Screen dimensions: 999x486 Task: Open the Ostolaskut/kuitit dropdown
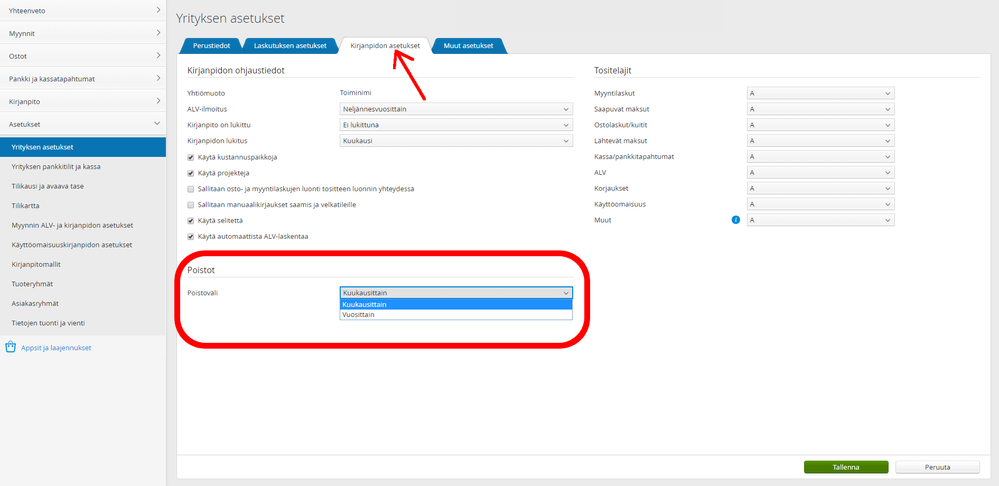[821, 125]
